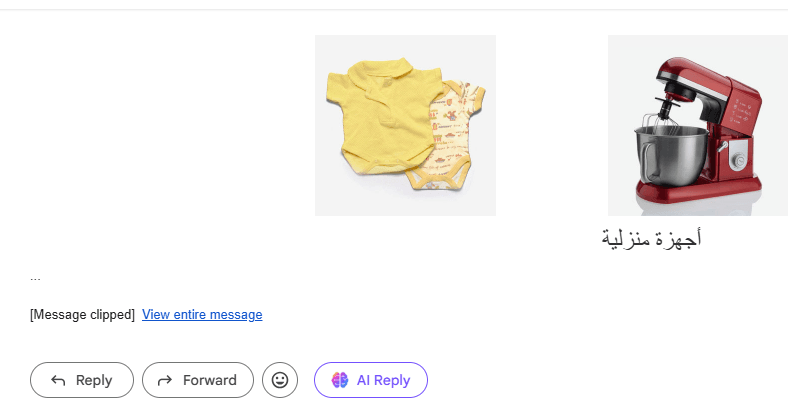The height and width of the screenshot is (409, 788).
Task: Click the word "Forward" in the Forward button
Action: click(210, 380)
